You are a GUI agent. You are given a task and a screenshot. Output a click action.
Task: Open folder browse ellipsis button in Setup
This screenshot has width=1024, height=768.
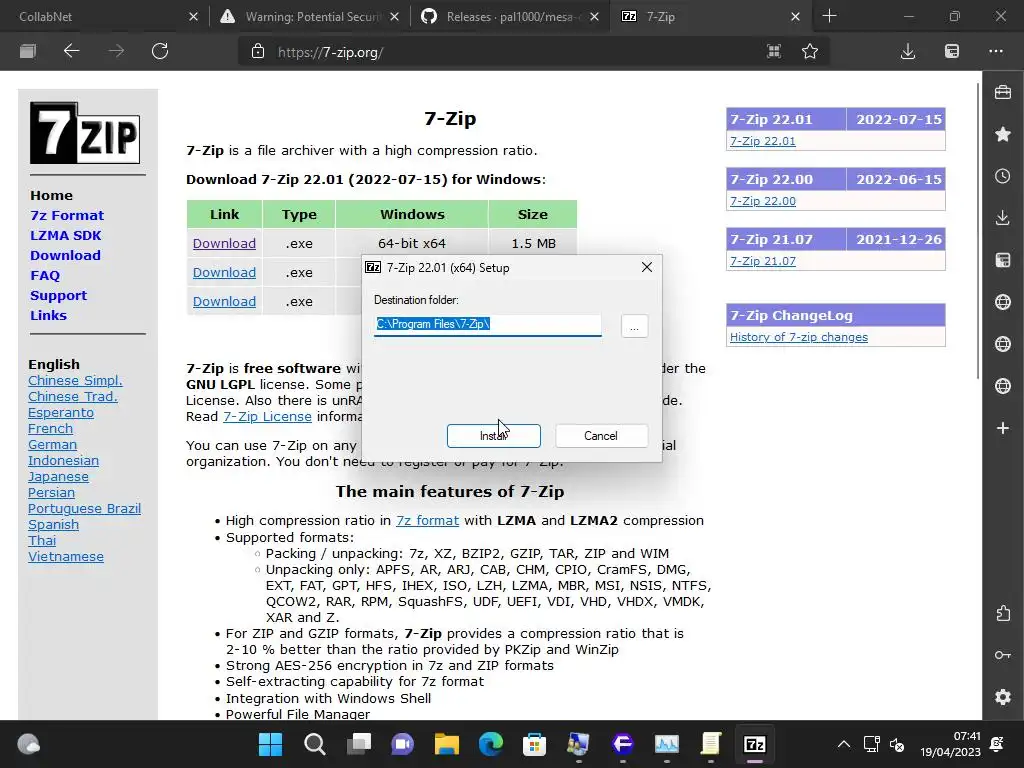[x=634, y=326]
